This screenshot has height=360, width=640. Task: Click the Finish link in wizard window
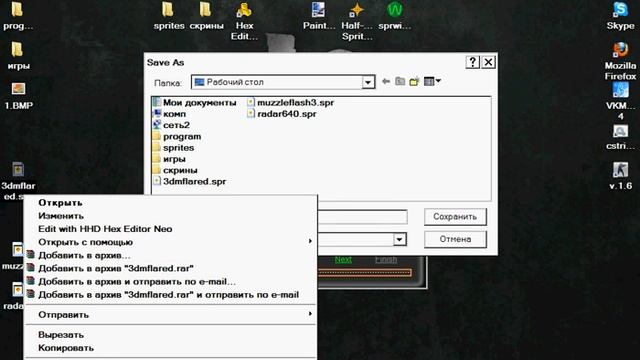(x=386, y=260)
